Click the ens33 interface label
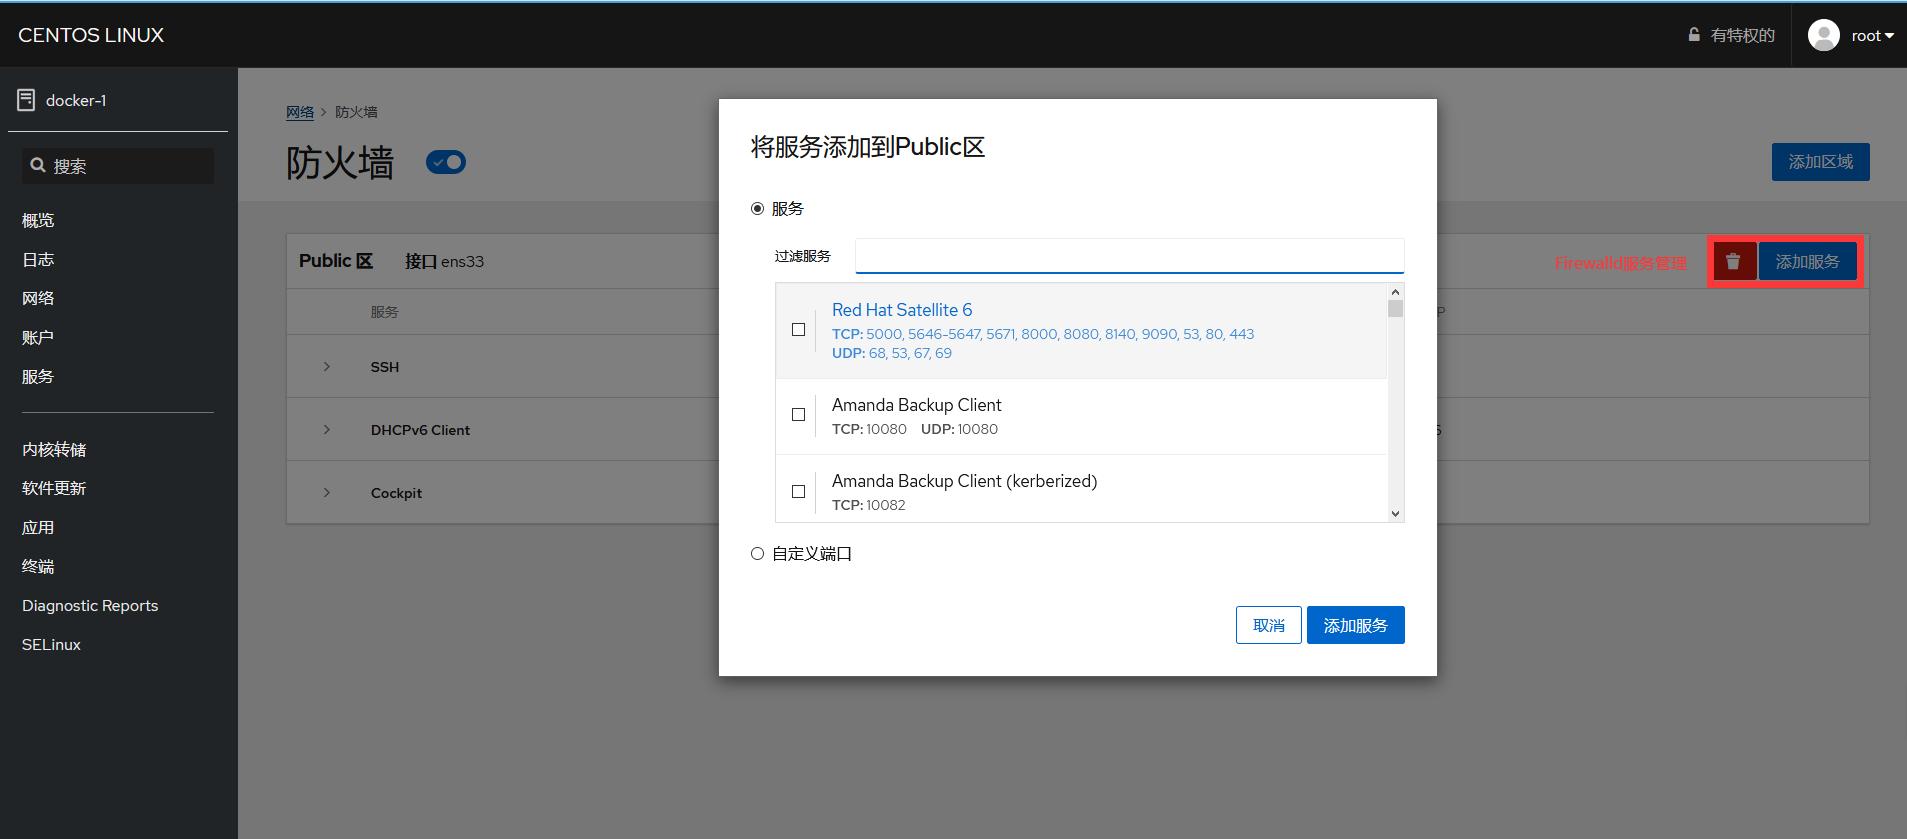 pyautogui.click(x=462, y=261)
